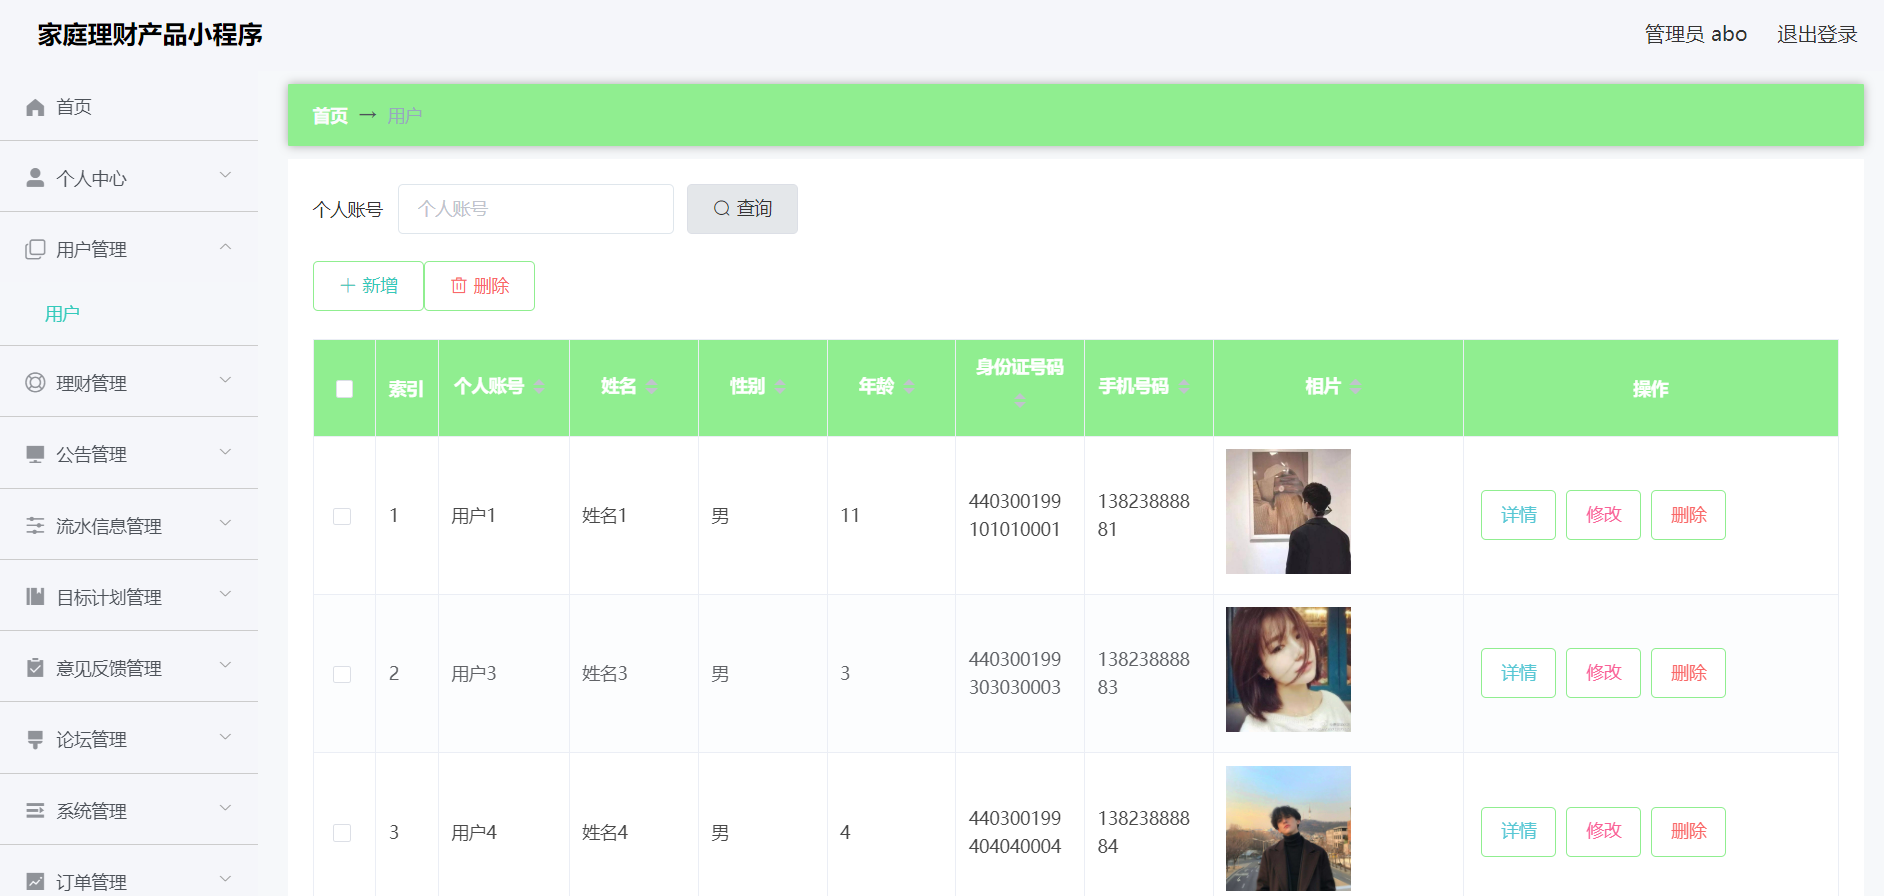Image resolution: width=1884 pixels, height=896 pixels.
Task: Focus the 个人账号 search input field
Action: (x=536, y=209)
